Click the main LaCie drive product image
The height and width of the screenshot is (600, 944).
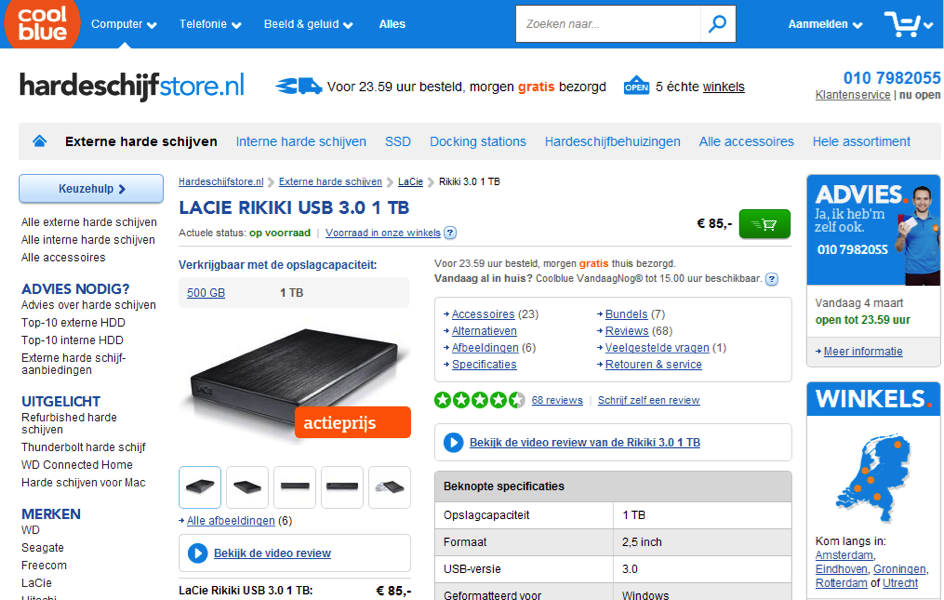pyautogui.click(x=295, y=380)
